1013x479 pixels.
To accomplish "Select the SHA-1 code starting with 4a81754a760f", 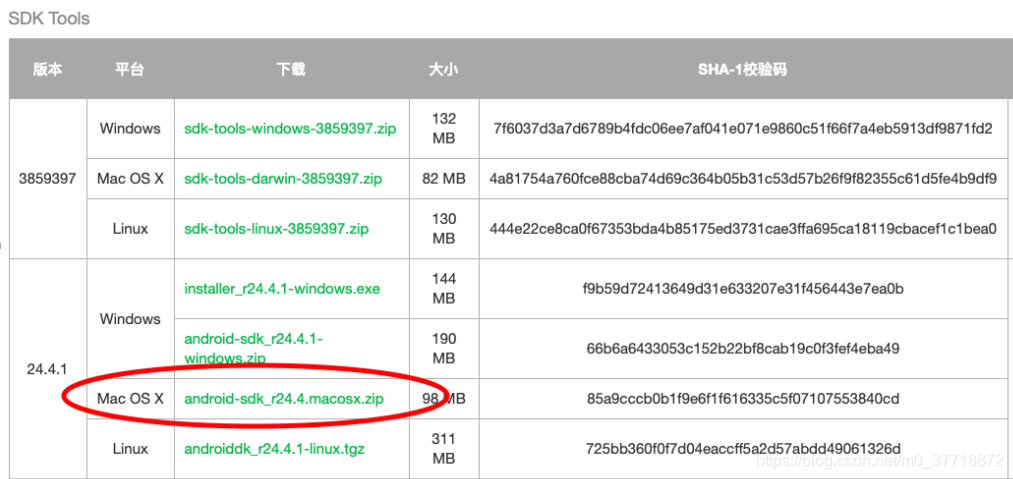I will pyautogui.click(x=743, y=178).
